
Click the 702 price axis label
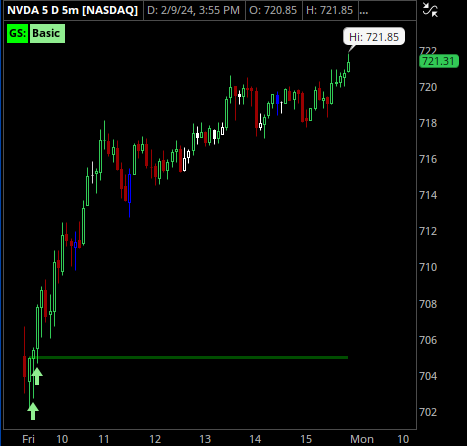428,412
